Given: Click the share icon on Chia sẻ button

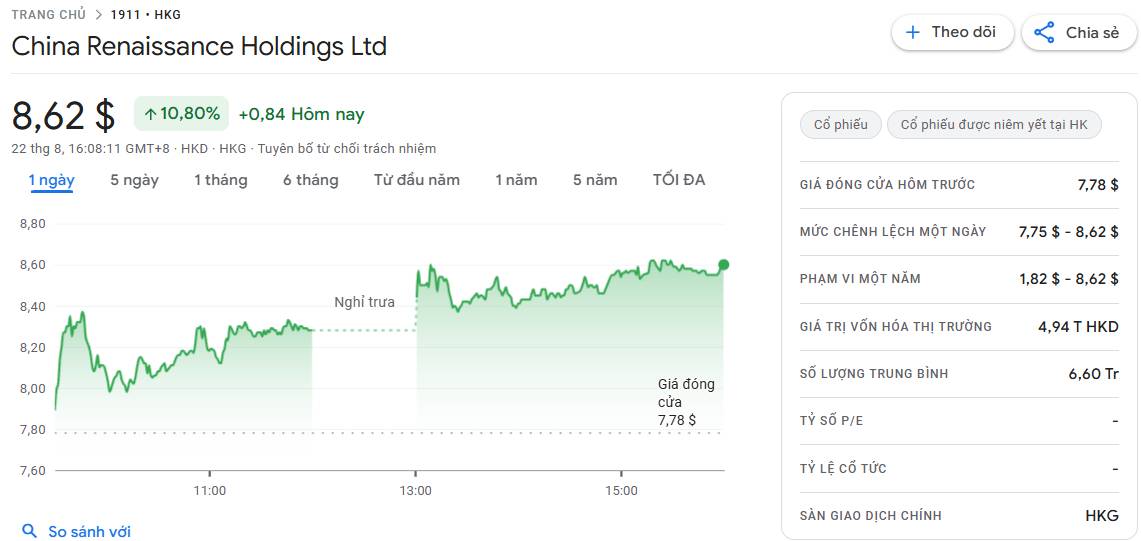Looking at the screenshot, I should 1044,33.
